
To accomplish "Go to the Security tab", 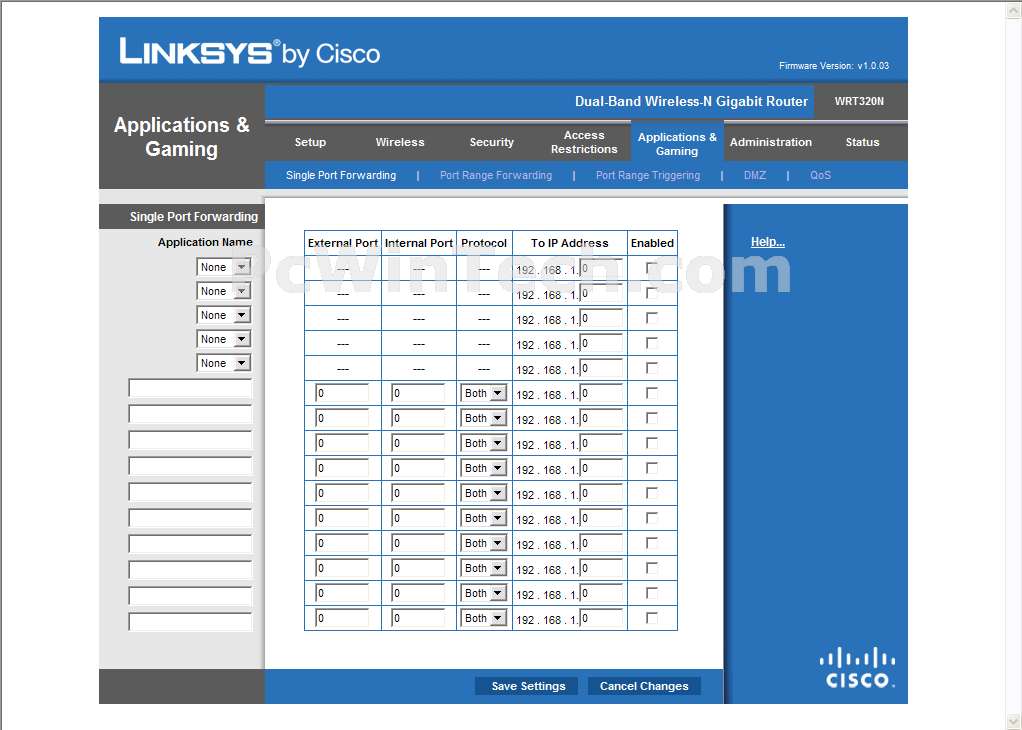I will point(491,142).
